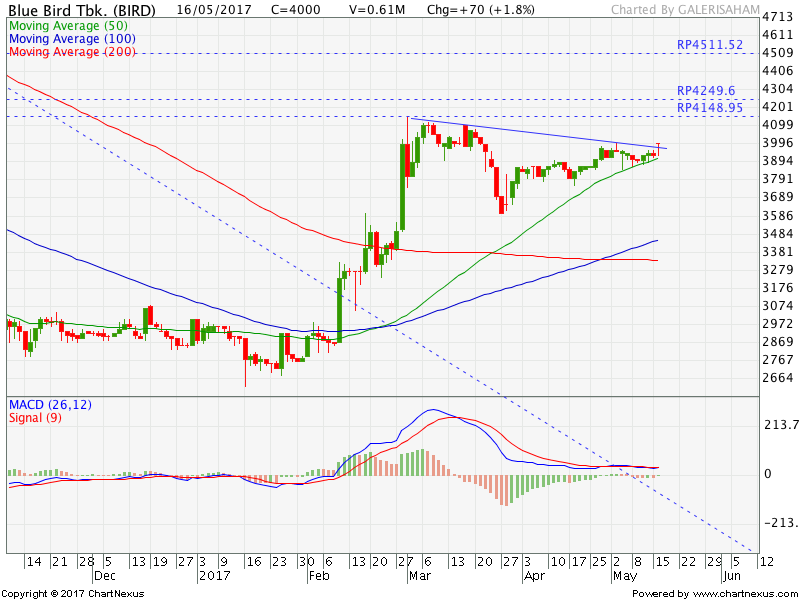Click the RP4148.95 price level label

click(x=710, y=107)
